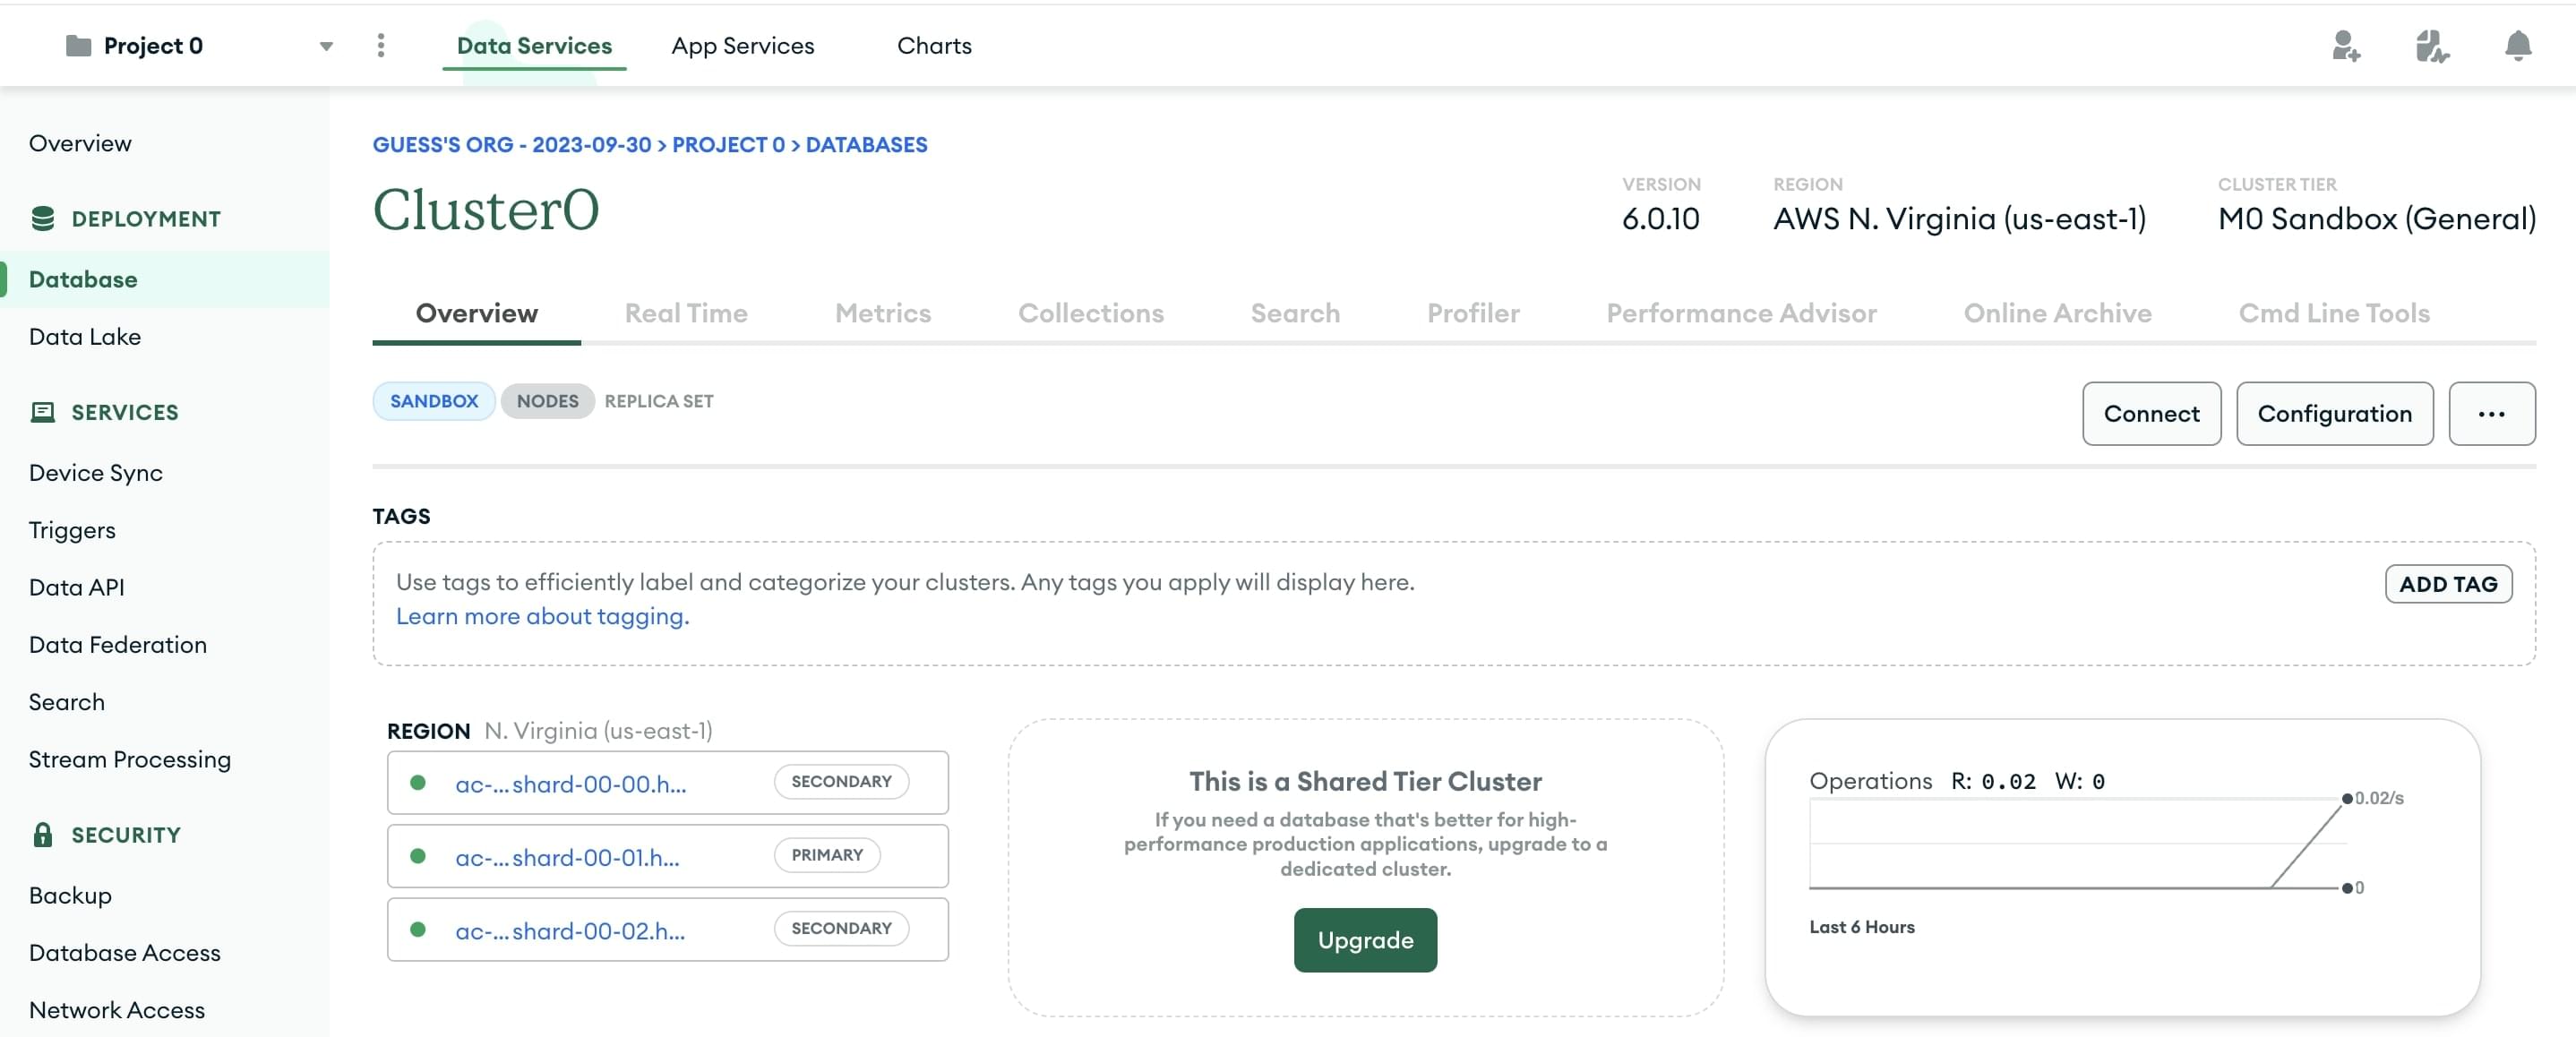The image size is (2576, 1037).
Task: Switch to the Data Services tab
Action: [x=534, y=46]
